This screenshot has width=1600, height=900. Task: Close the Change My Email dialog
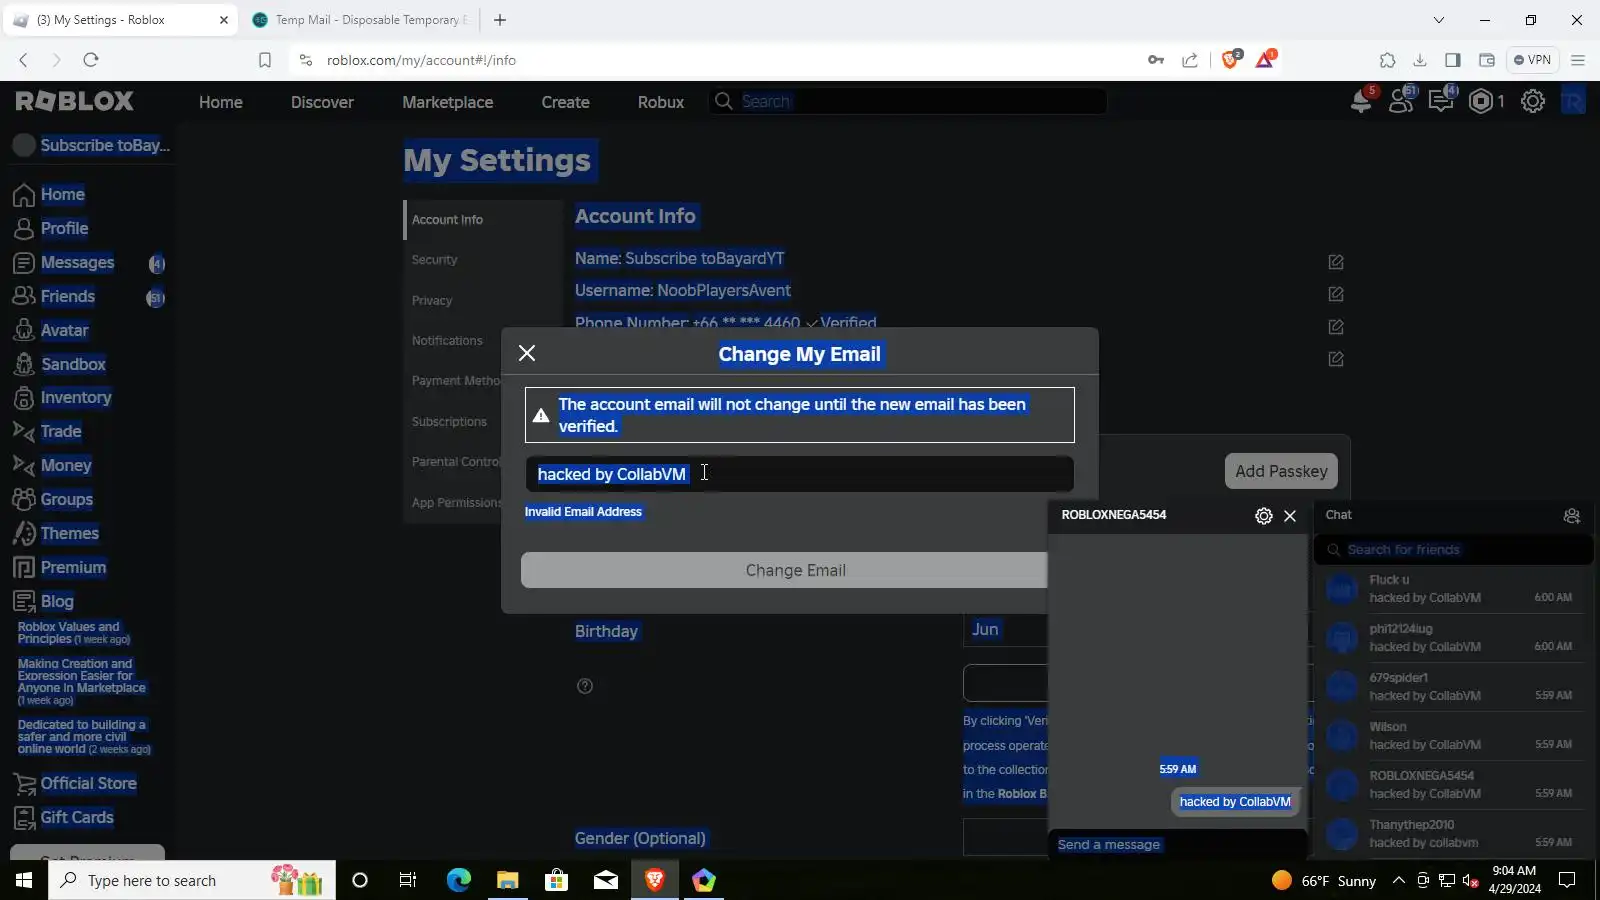(x=527, y=353)
